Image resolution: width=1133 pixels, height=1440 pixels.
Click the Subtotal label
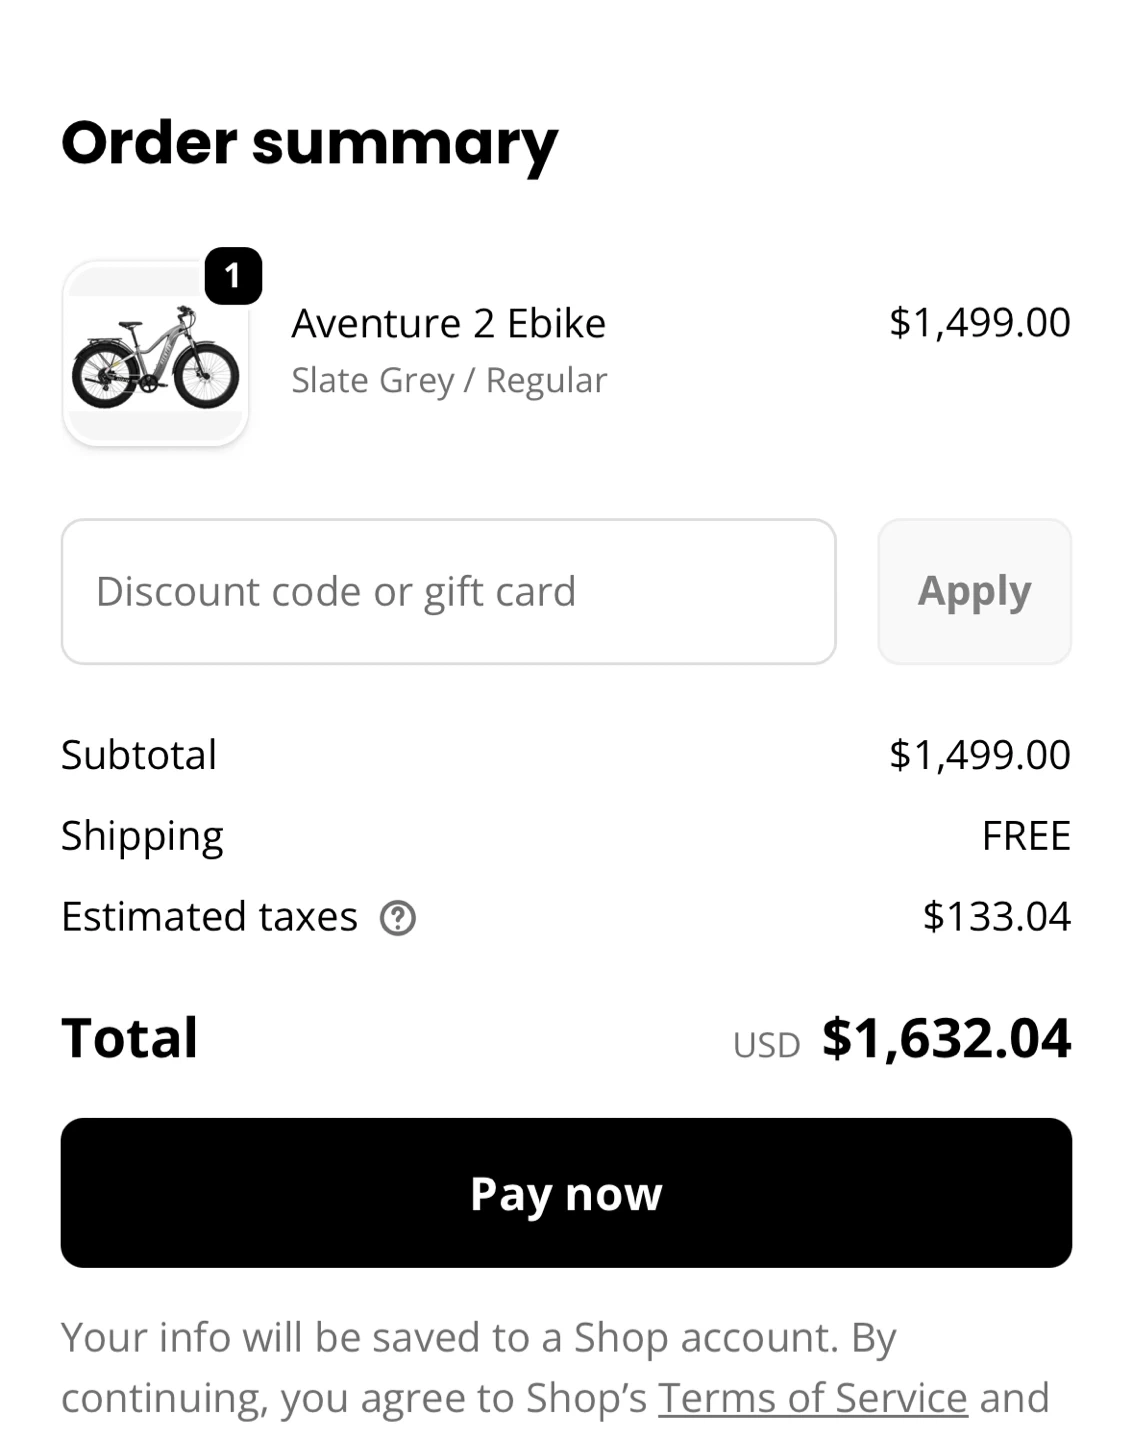139,755
